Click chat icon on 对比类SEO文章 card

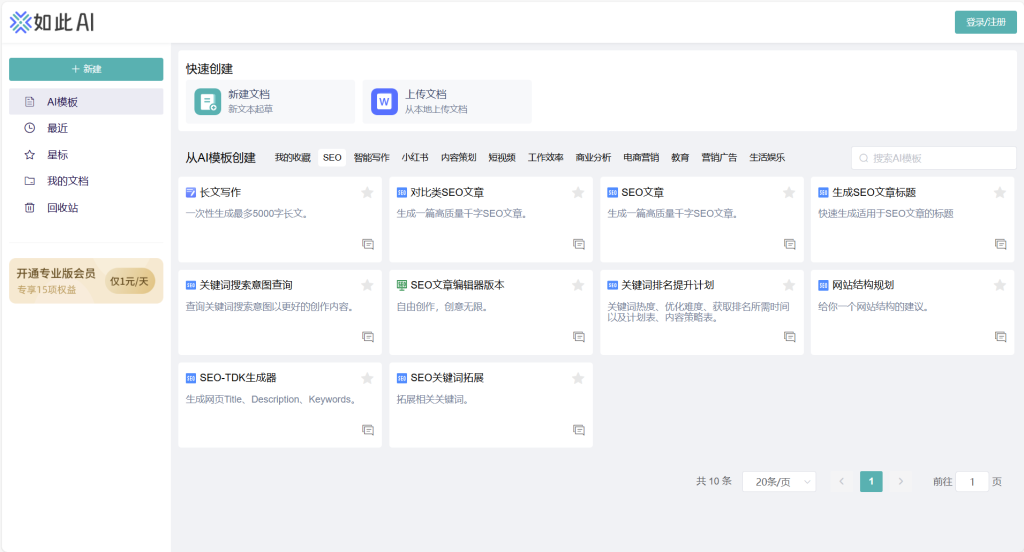coord(579,244)
